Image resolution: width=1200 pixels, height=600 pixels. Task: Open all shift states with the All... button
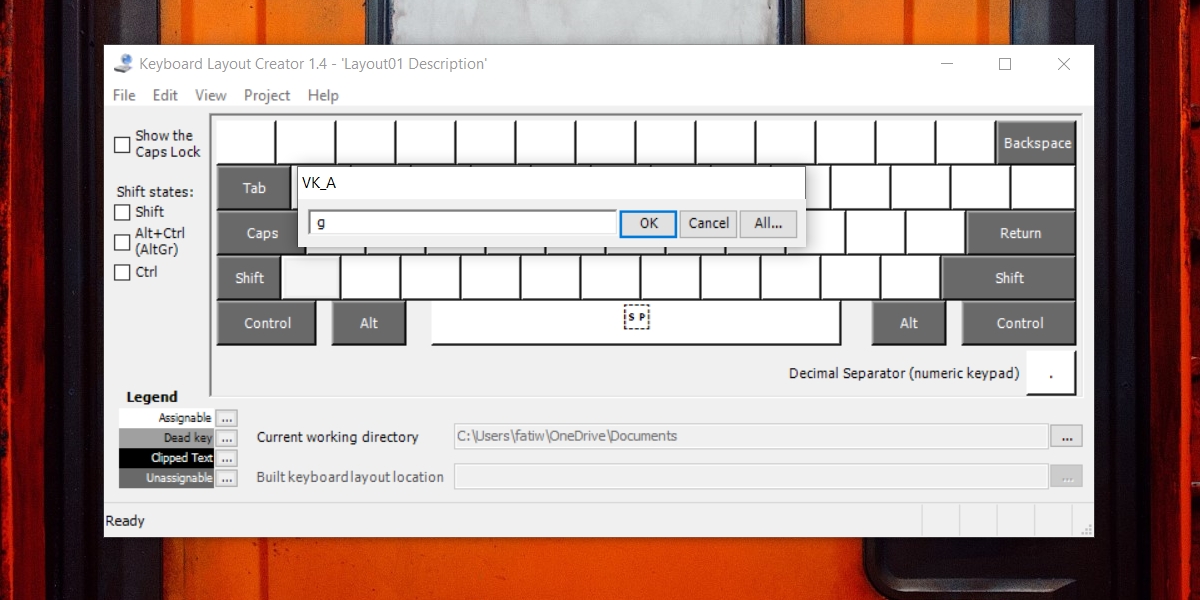(x=768, y=223)
